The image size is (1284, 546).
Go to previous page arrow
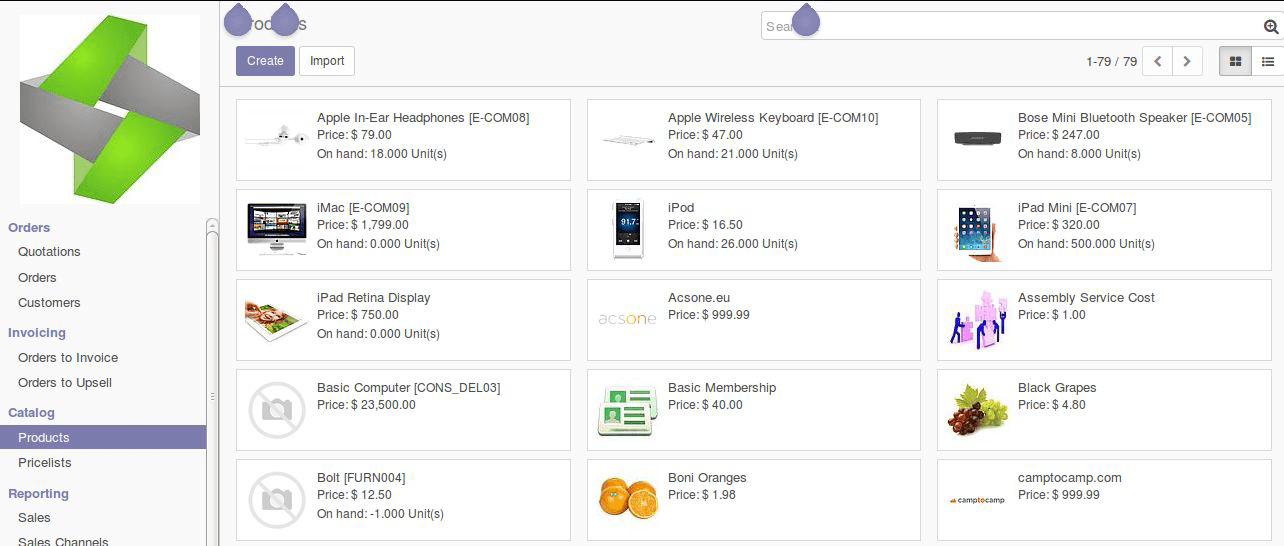coord(1157,61)
